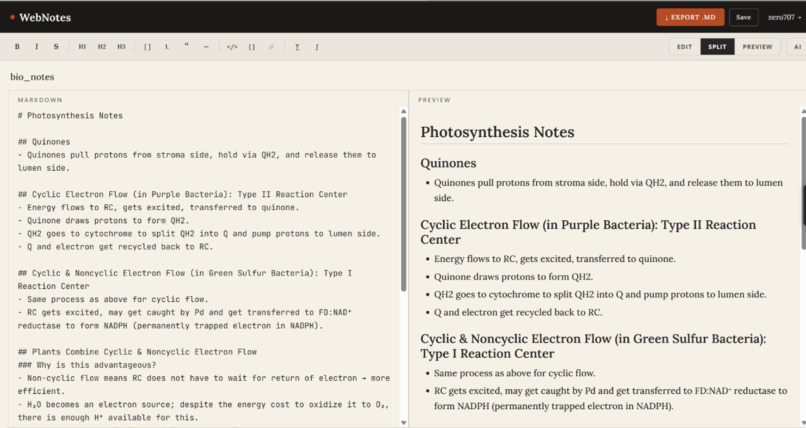Insert code block with braces icon
Screen dimensions: 806x428
[x=252, y=47]
